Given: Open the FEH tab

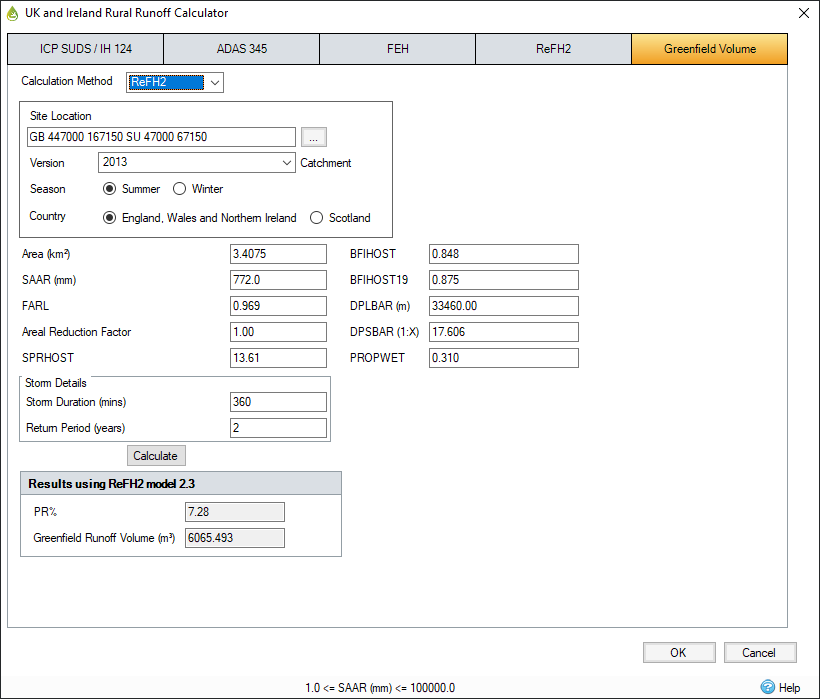Looking at the screenshot, I should [x=397, y=49].
